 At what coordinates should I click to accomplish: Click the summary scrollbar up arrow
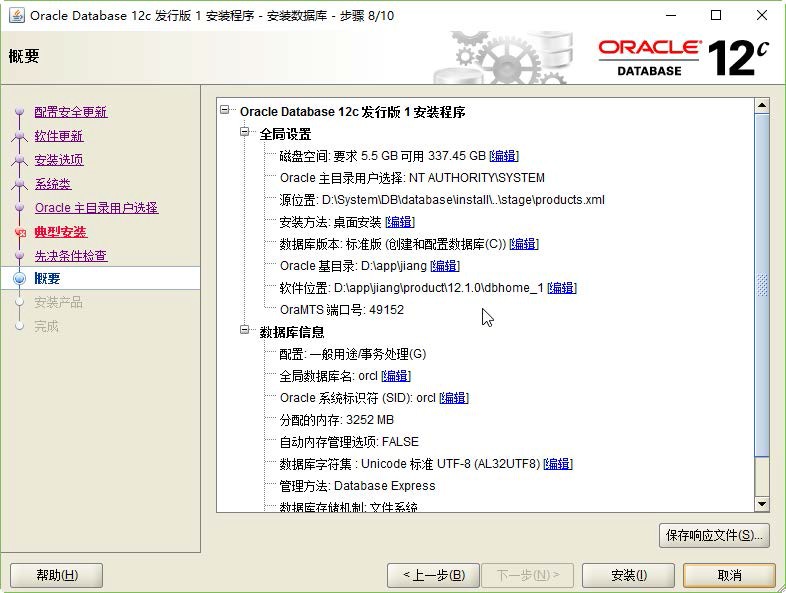(x=762, y=105)
